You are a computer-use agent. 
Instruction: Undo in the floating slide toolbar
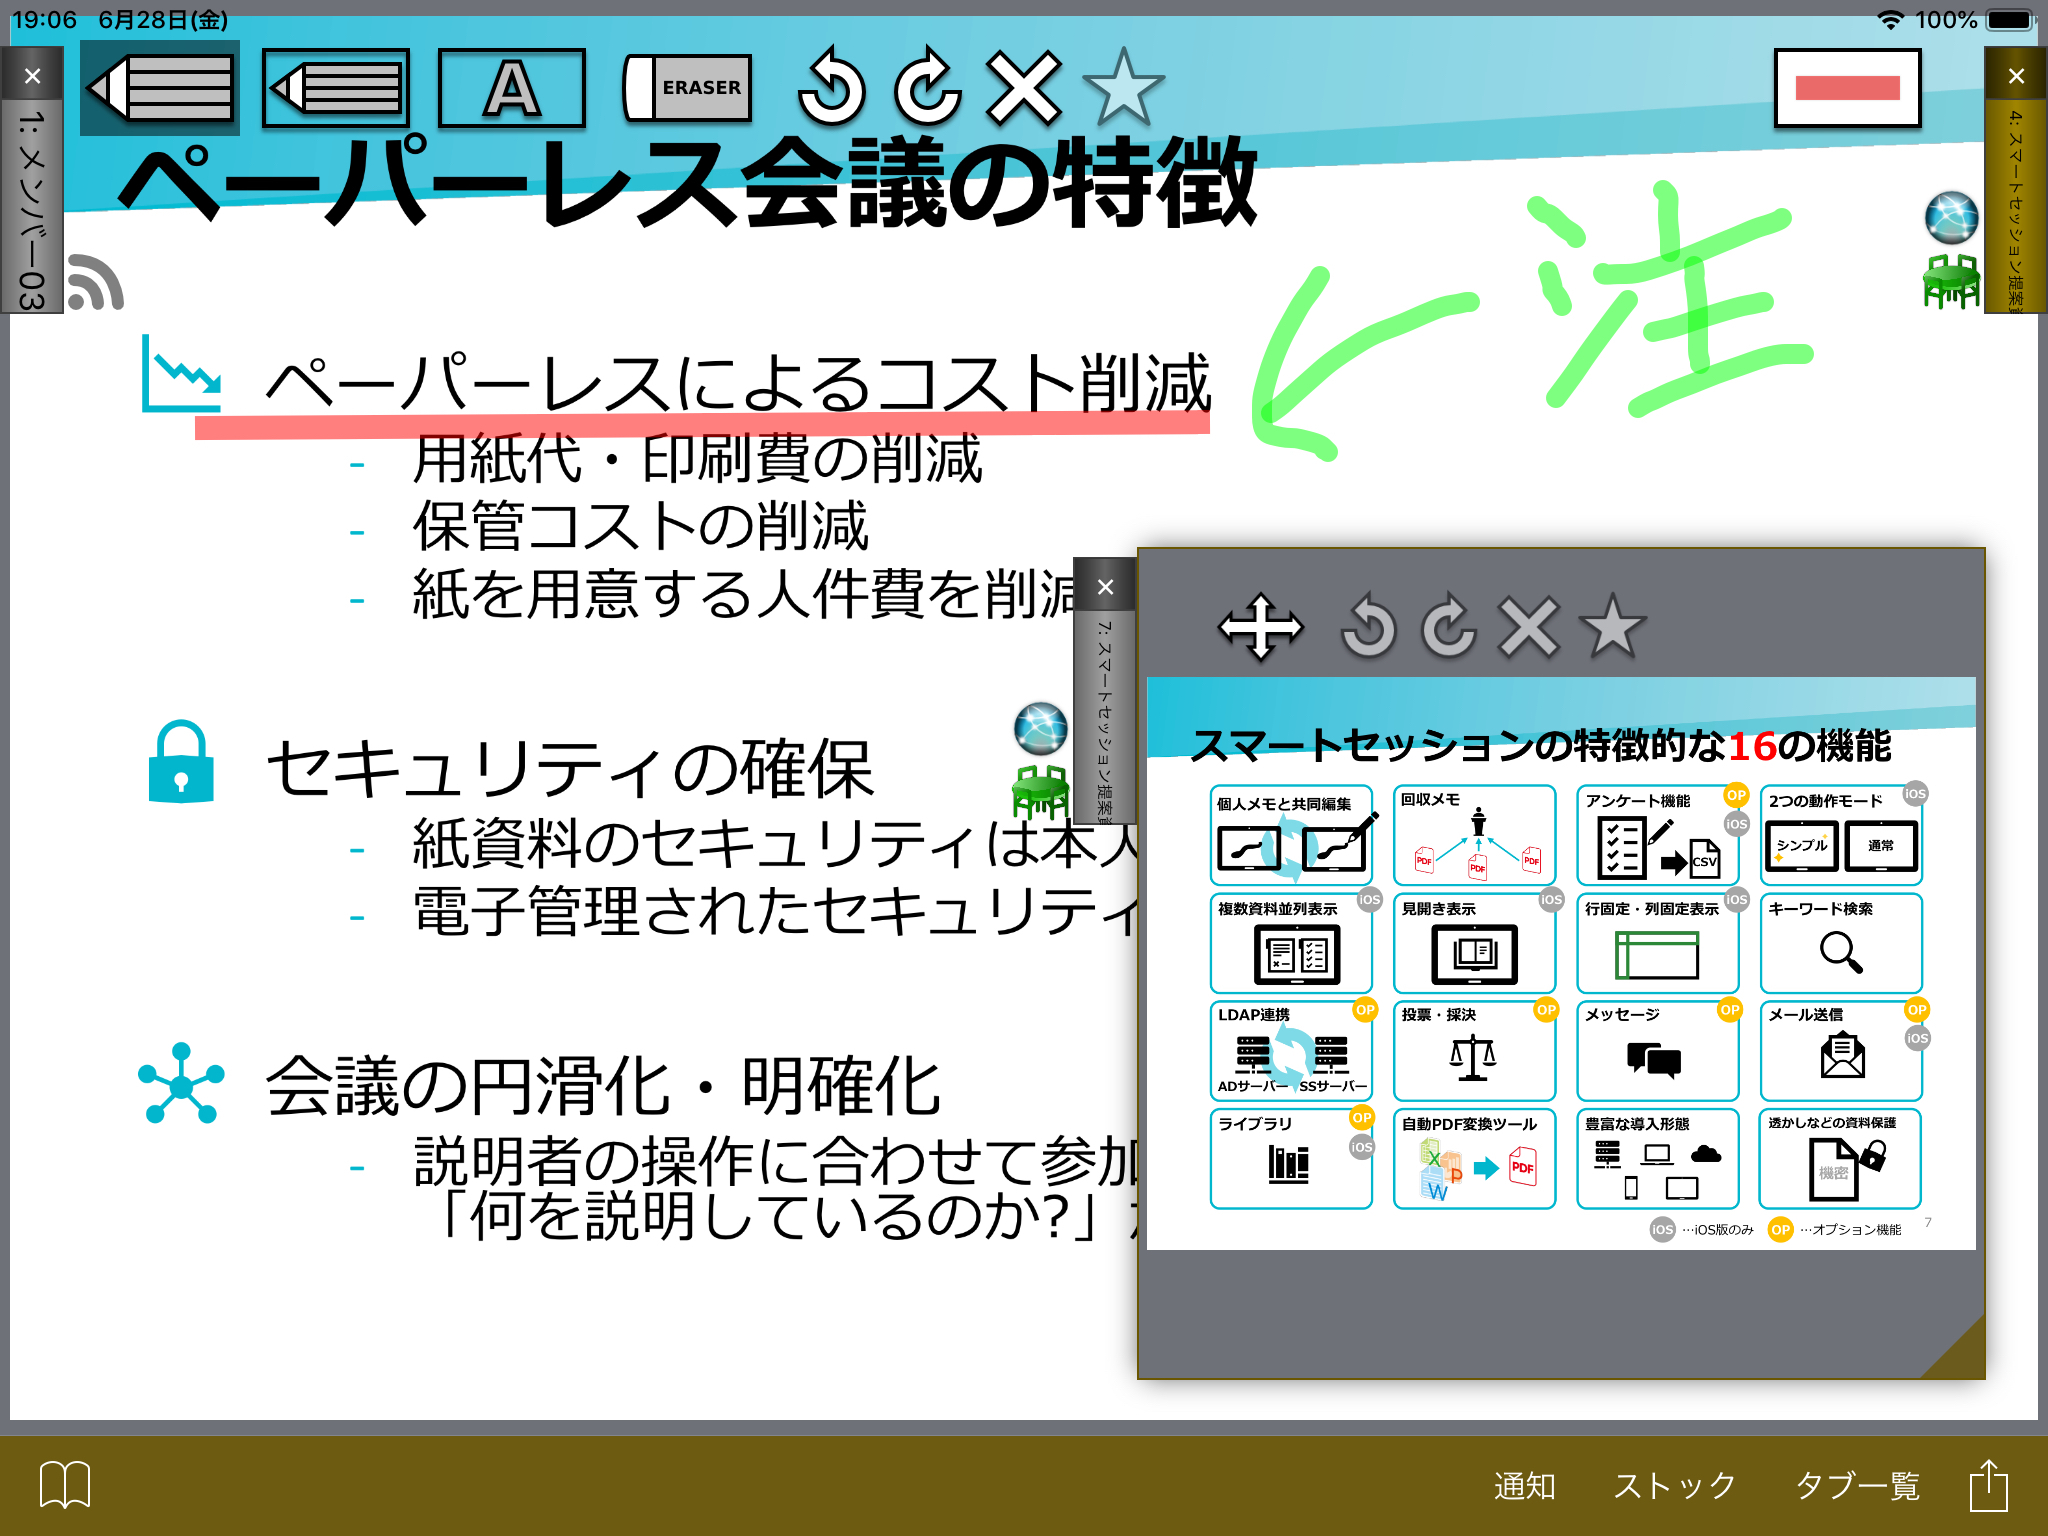[1368, 627]
